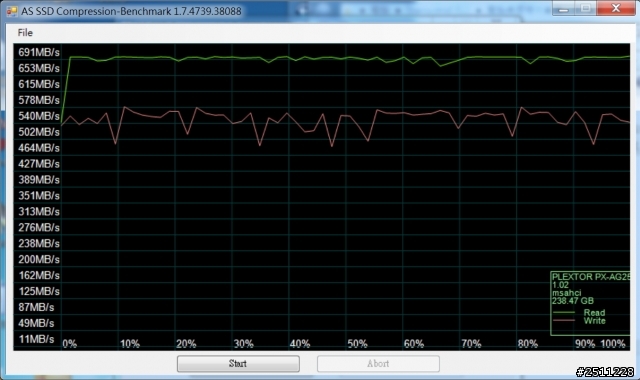The height and width of the screenshot is (380, 640).
Task: Click the 389MB/s axis label
Action: [39, 180]
